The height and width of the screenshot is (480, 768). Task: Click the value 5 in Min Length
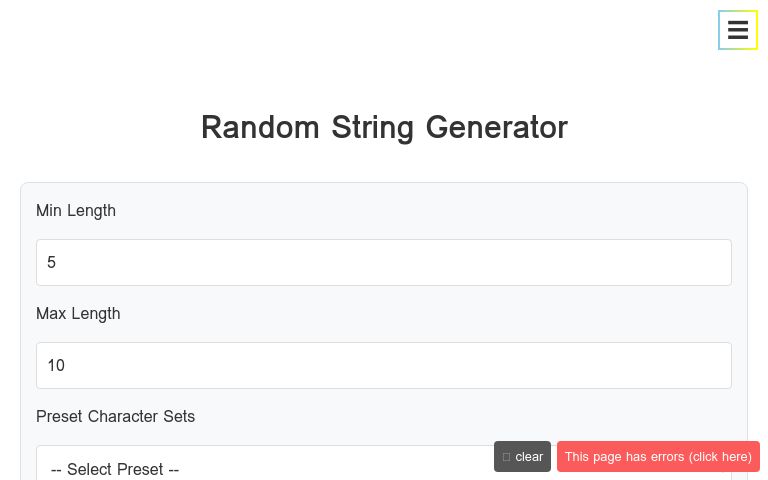point(52,263)
